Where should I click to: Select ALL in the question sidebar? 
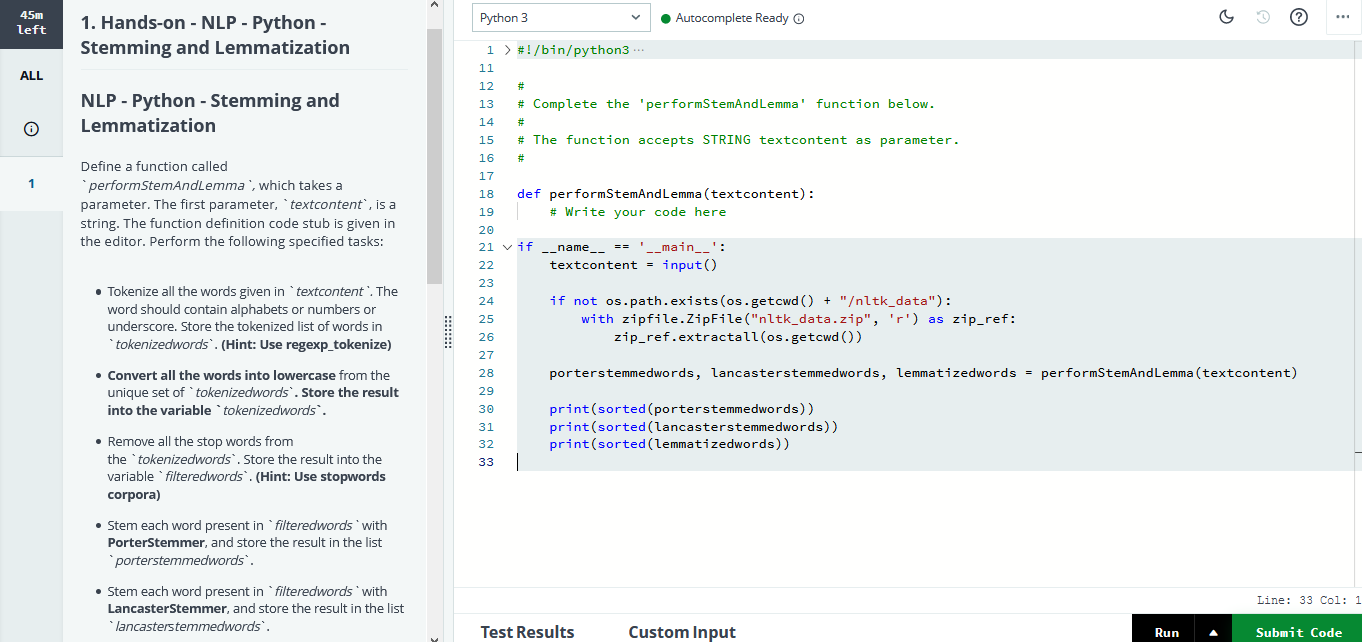[x=31, y=75]
